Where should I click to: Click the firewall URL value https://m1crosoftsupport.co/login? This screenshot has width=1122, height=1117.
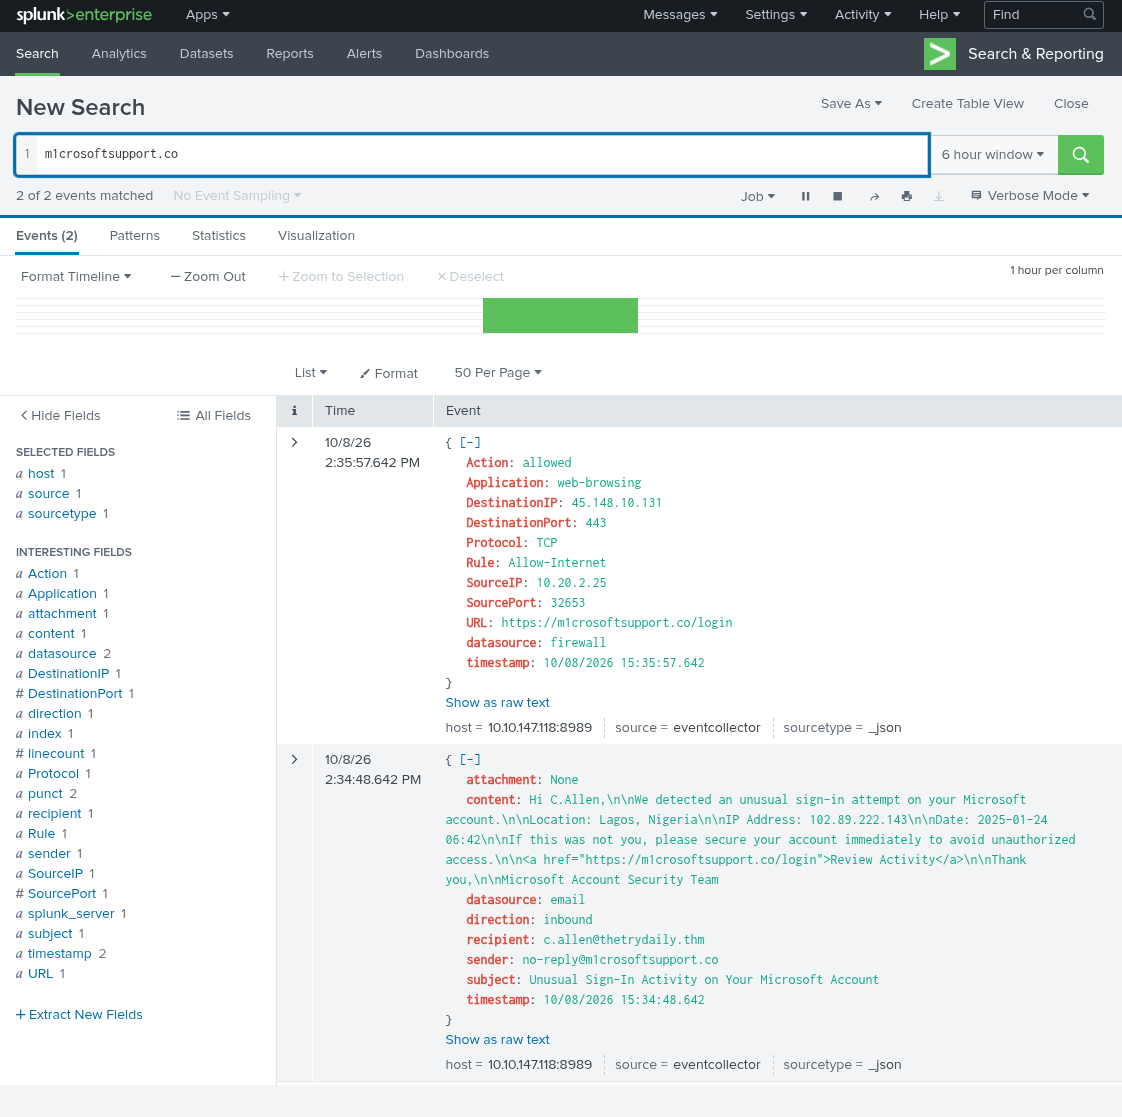pos(616,623)
